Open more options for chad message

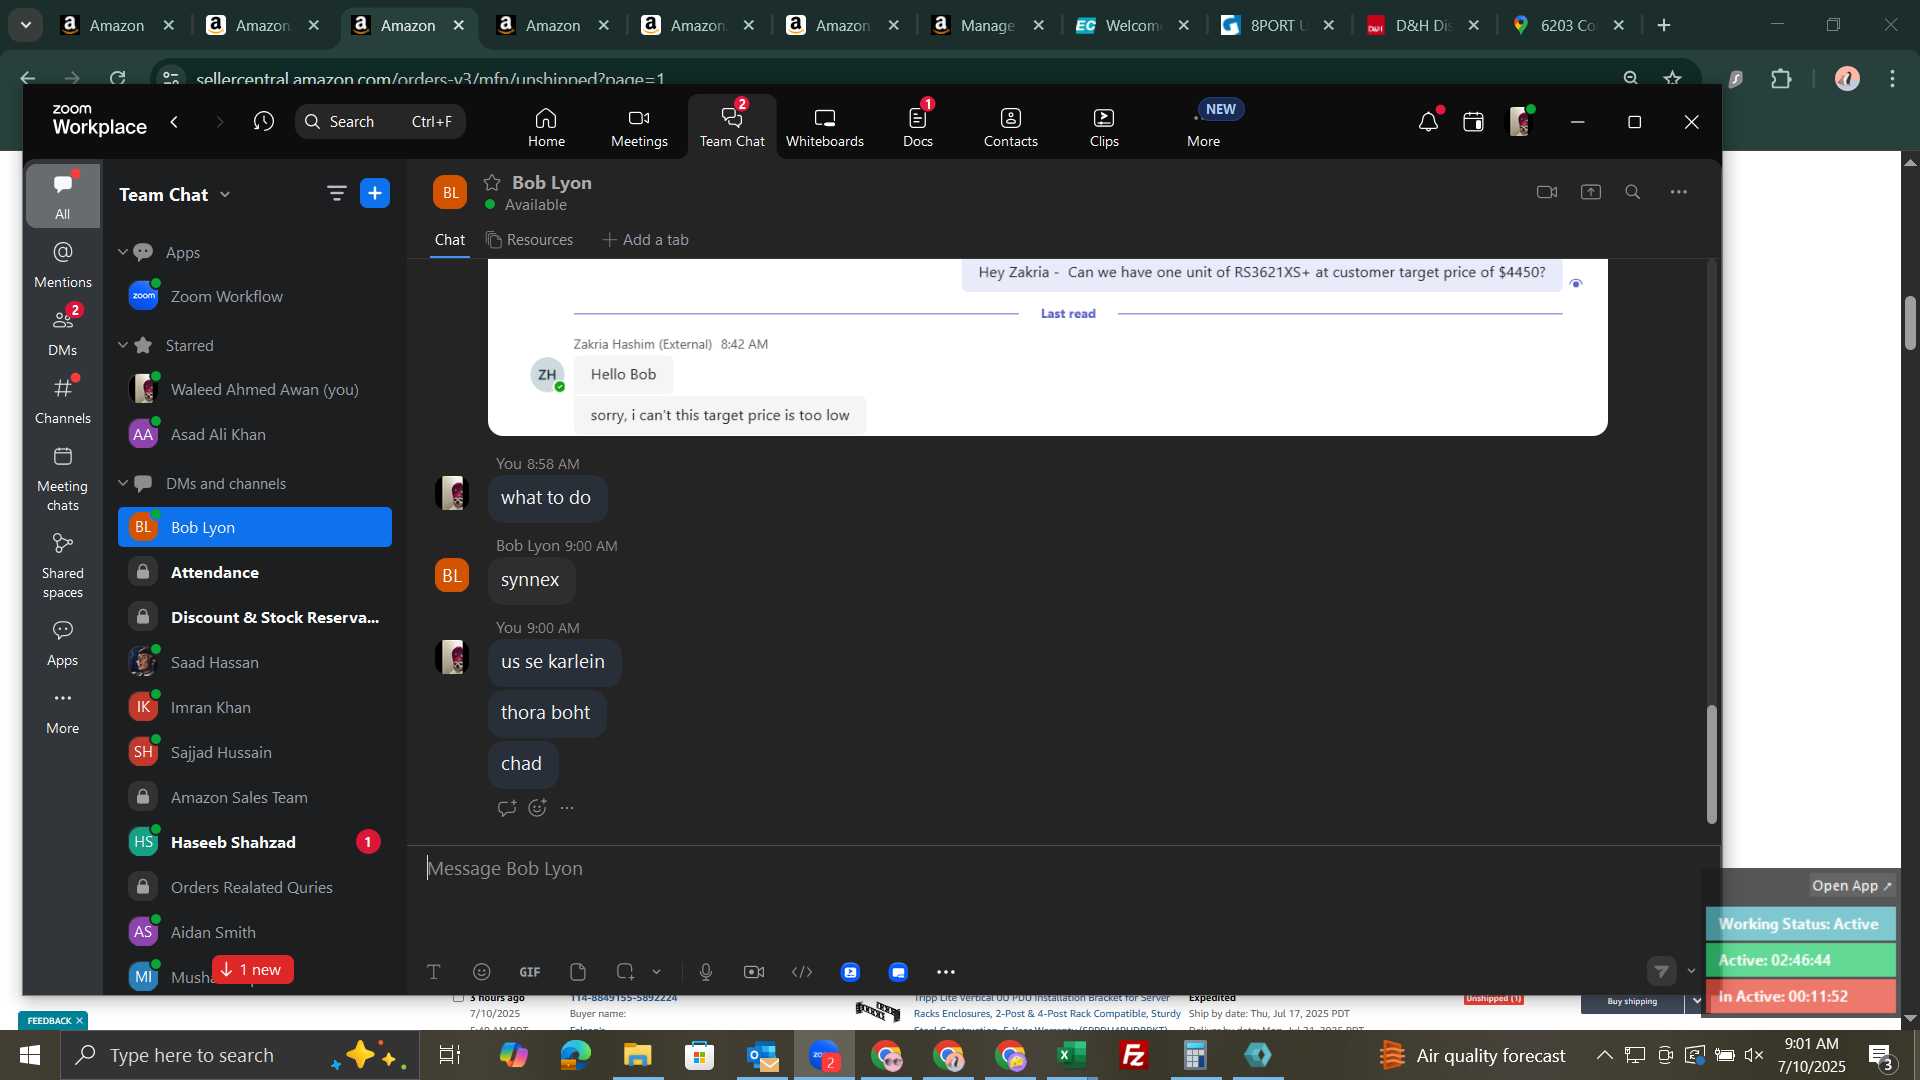point(568,808)
